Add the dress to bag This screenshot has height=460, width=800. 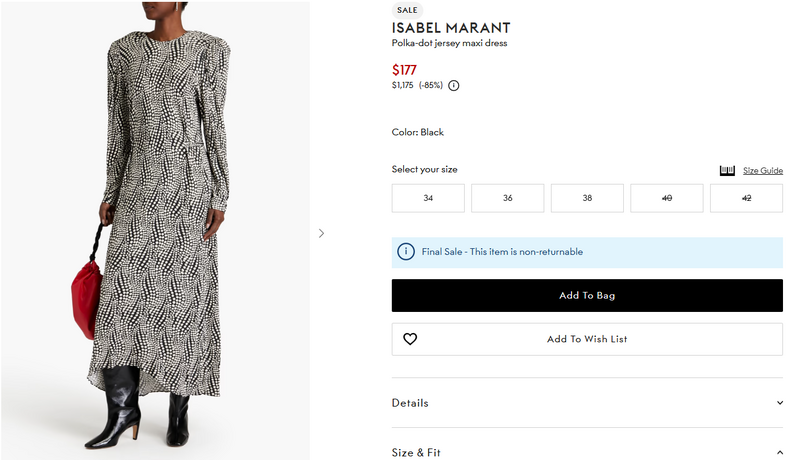[x=587, y=296]
